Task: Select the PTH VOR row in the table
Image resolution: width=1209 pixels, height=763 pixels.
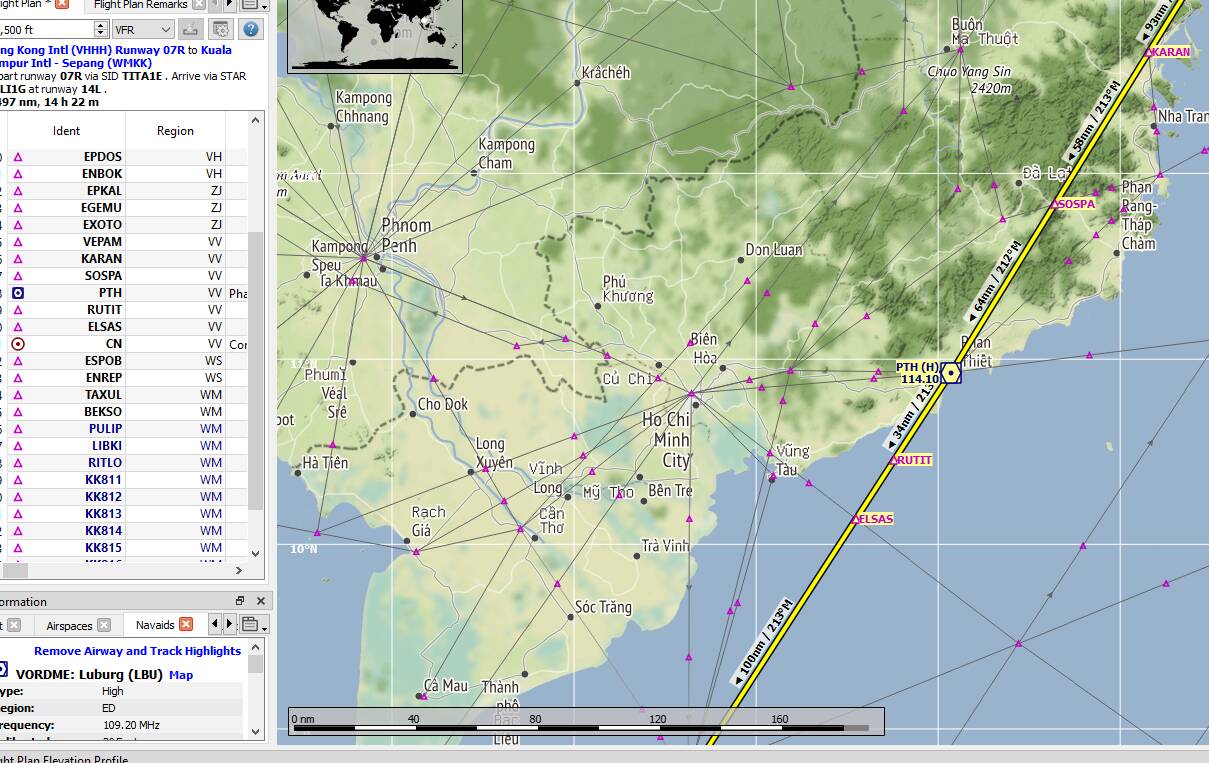Action: [124, 293]
